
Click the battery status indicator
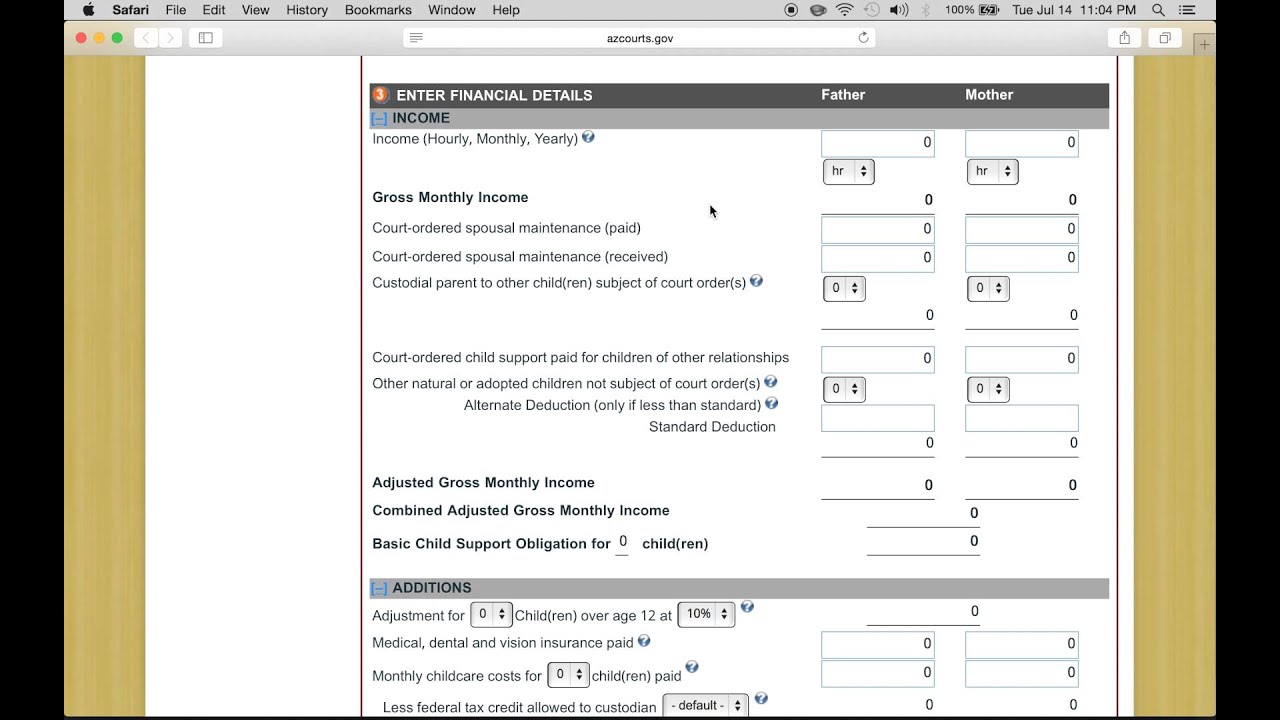click(972, 10)
